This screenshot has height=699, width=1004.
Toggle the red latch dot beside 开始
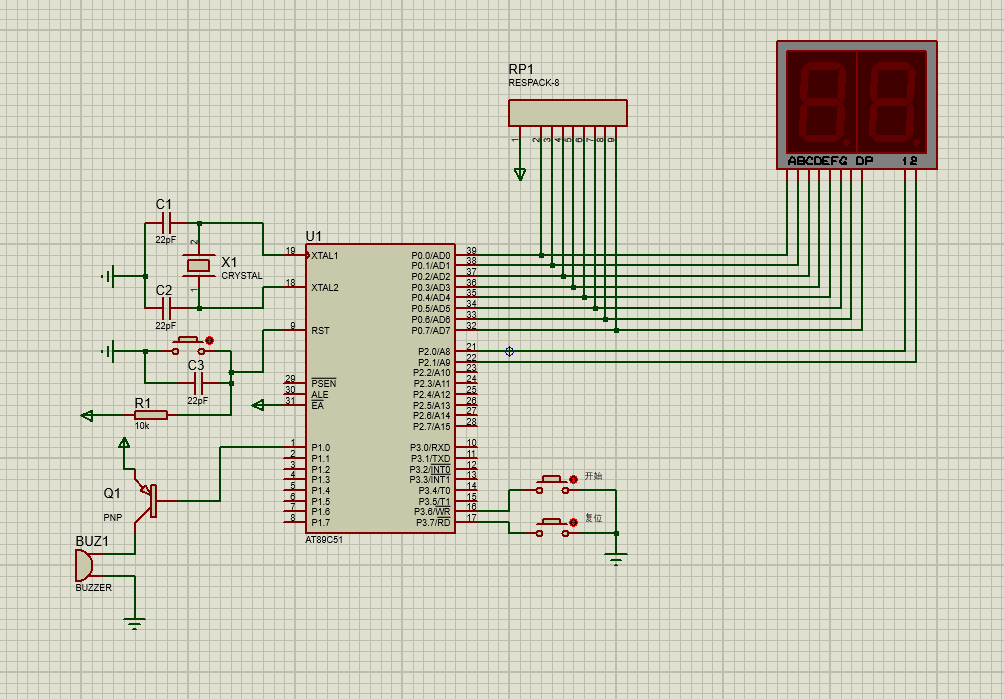tap(573, 479)
